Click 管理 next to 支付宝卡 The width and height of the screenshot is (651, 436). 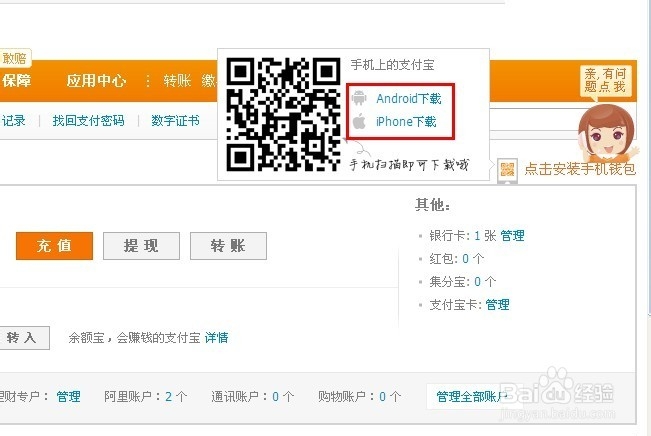pyautogui.click(x=497, y=304)
